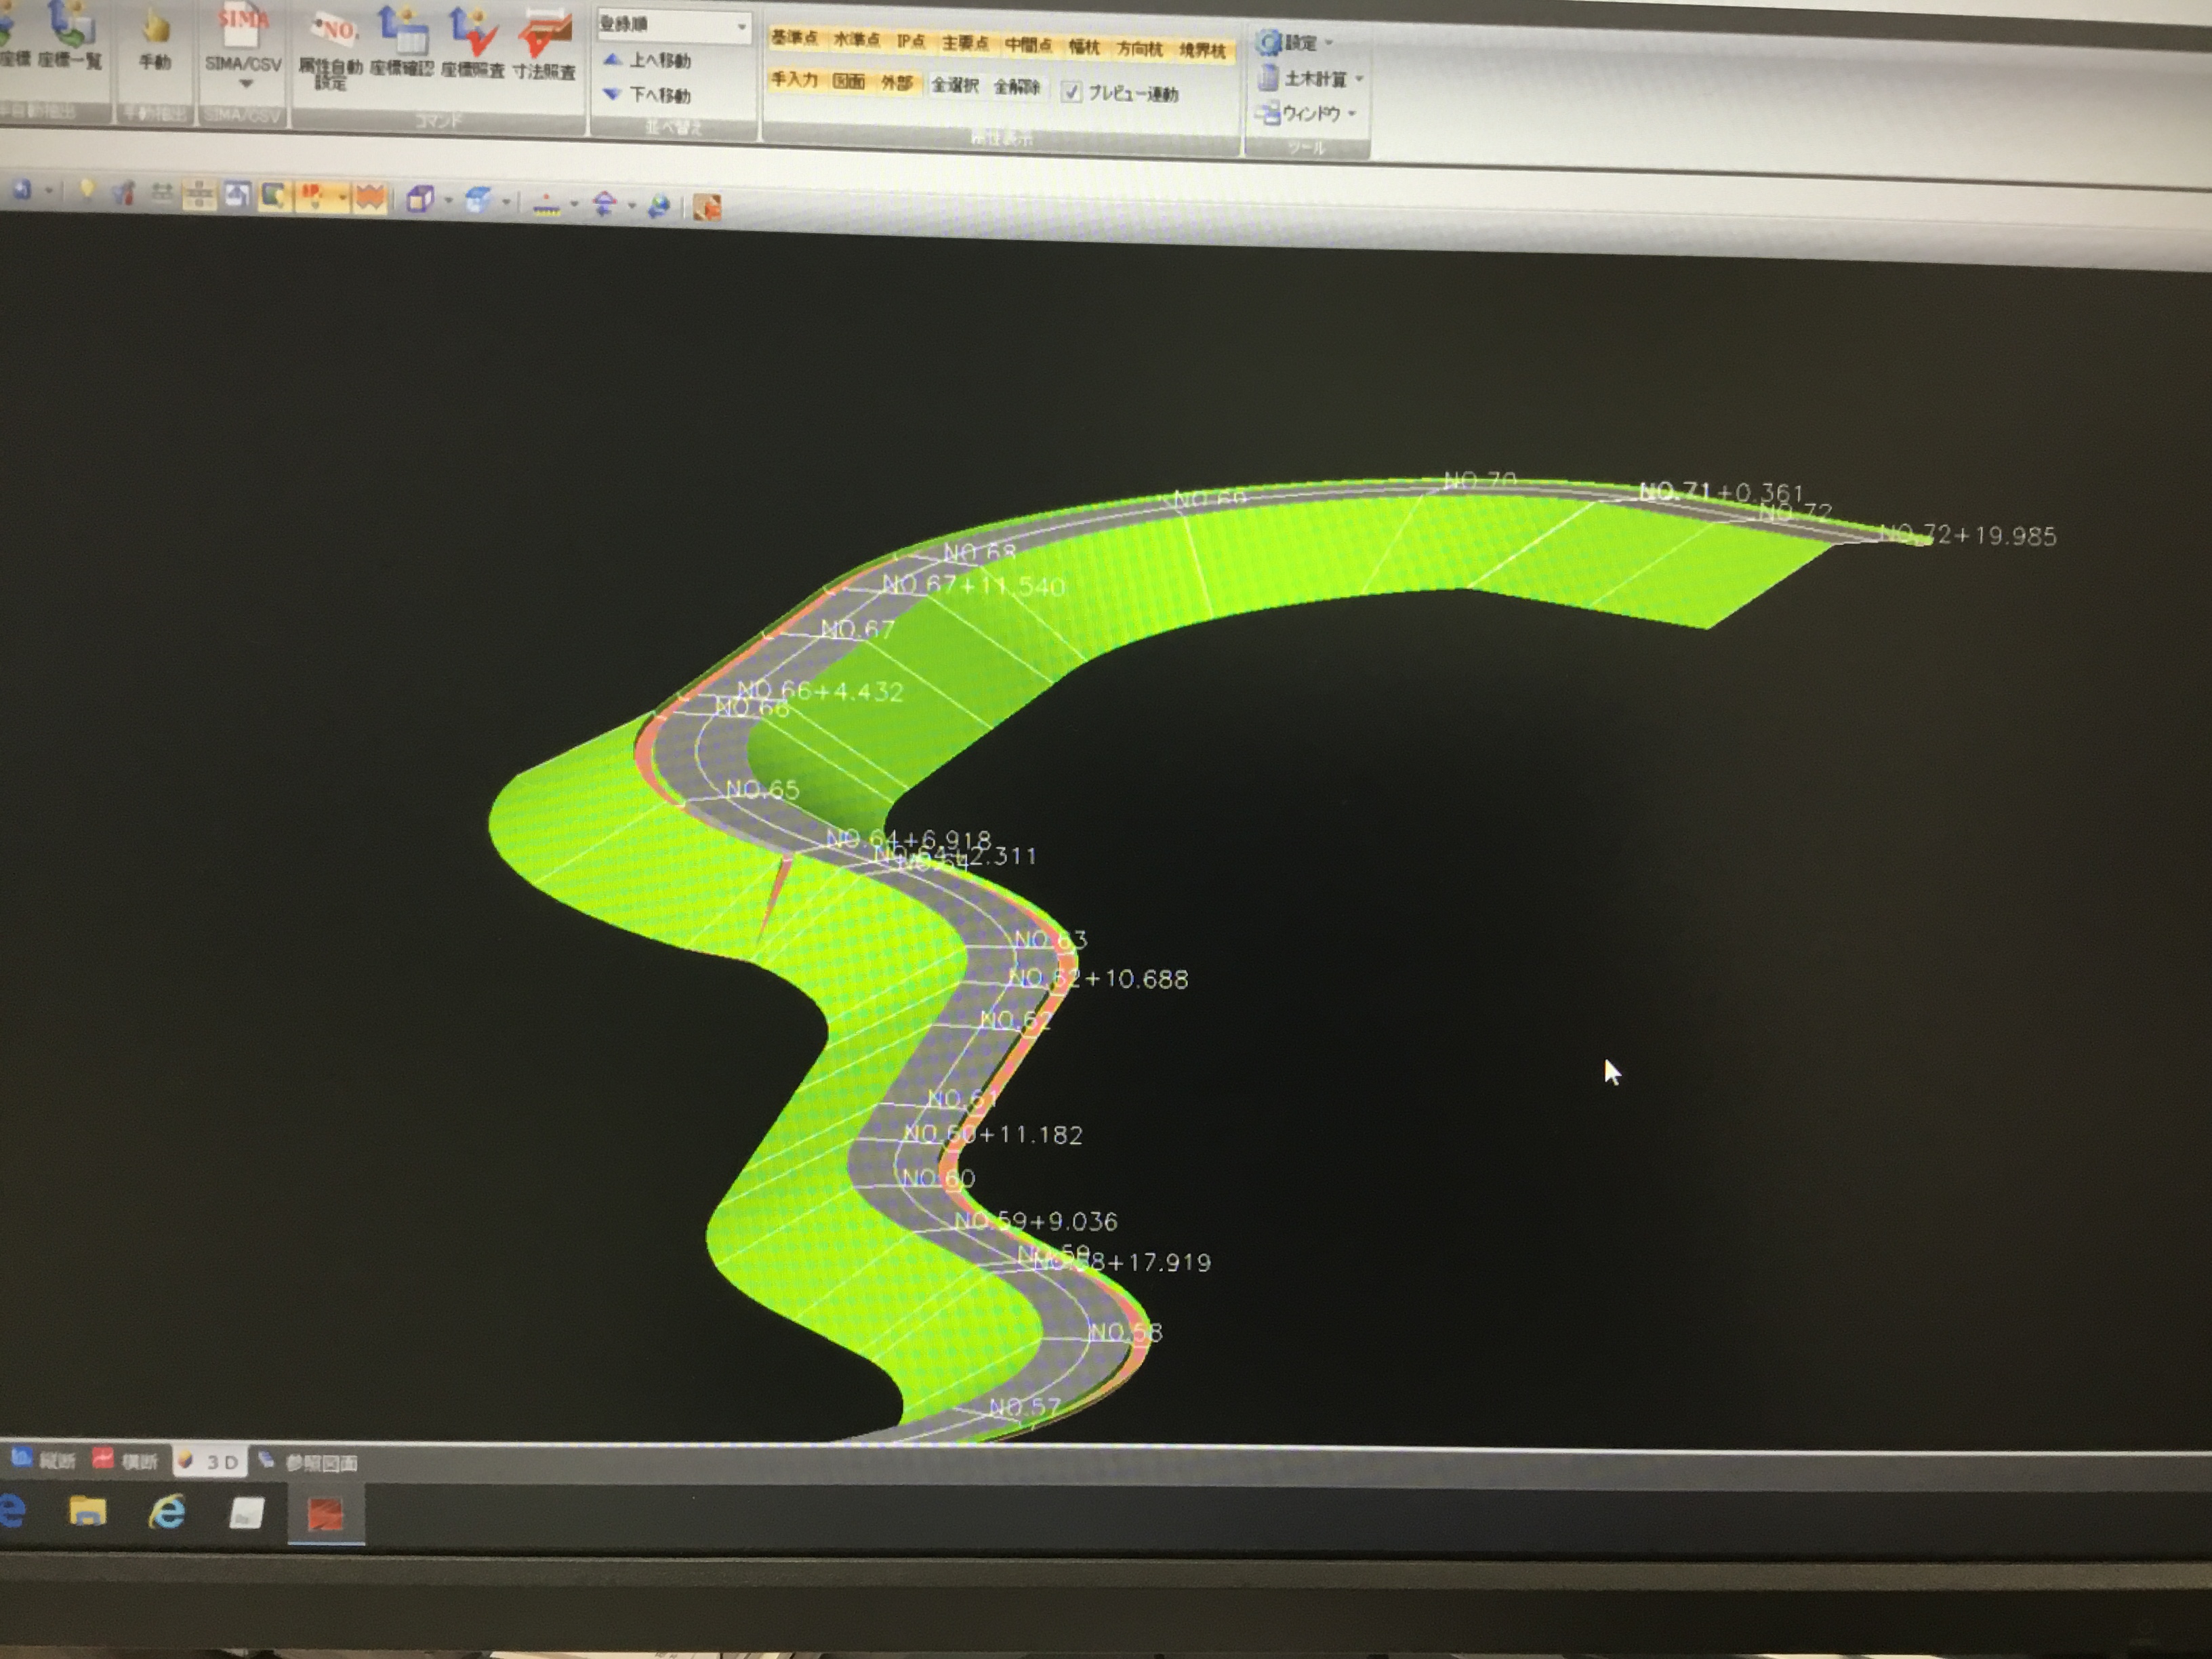Click the paint tool icon beside light bulb
Image resolution: width=2212 pixels, height=1659 pixels.
click(123, 192)
